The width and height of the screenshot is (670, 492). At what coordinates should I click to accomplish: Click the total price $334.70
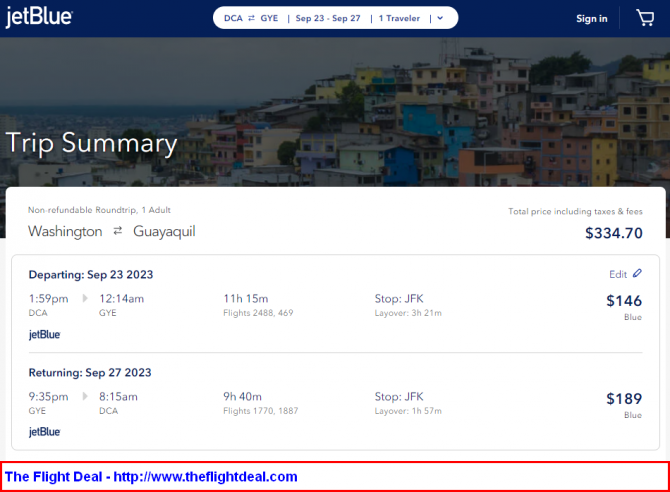coord(614,233)
